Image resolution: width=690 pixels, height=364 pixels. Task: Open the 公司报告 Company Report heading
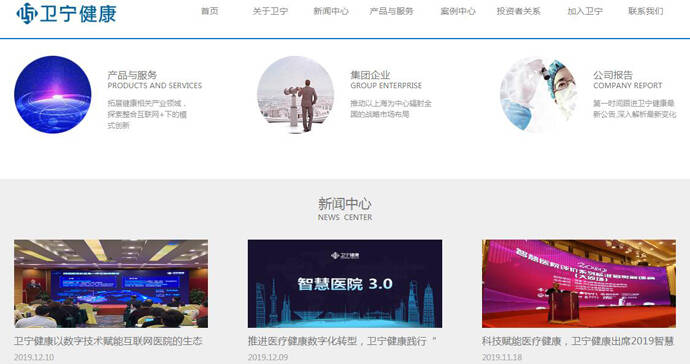click(628, 80)
